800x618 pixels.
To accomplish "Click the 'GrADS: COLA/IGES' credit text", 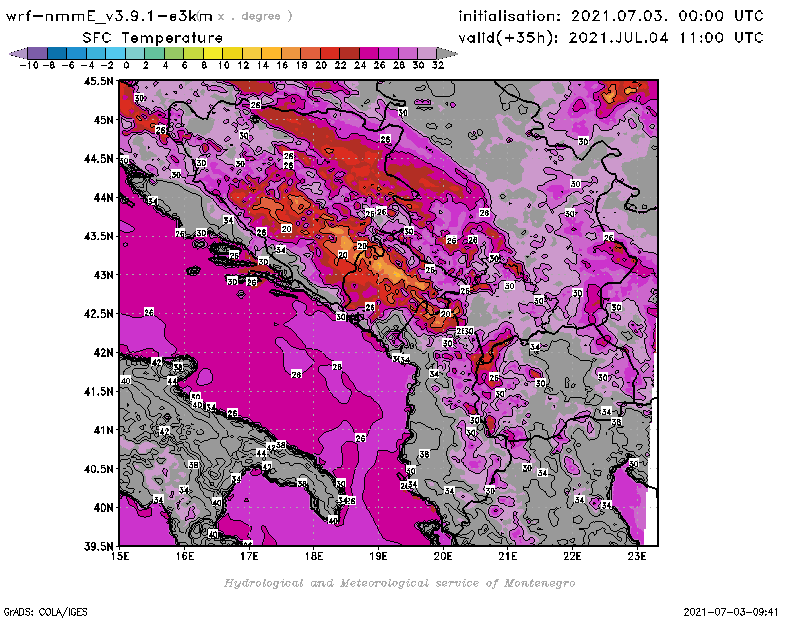I will [x=45, y=611].
